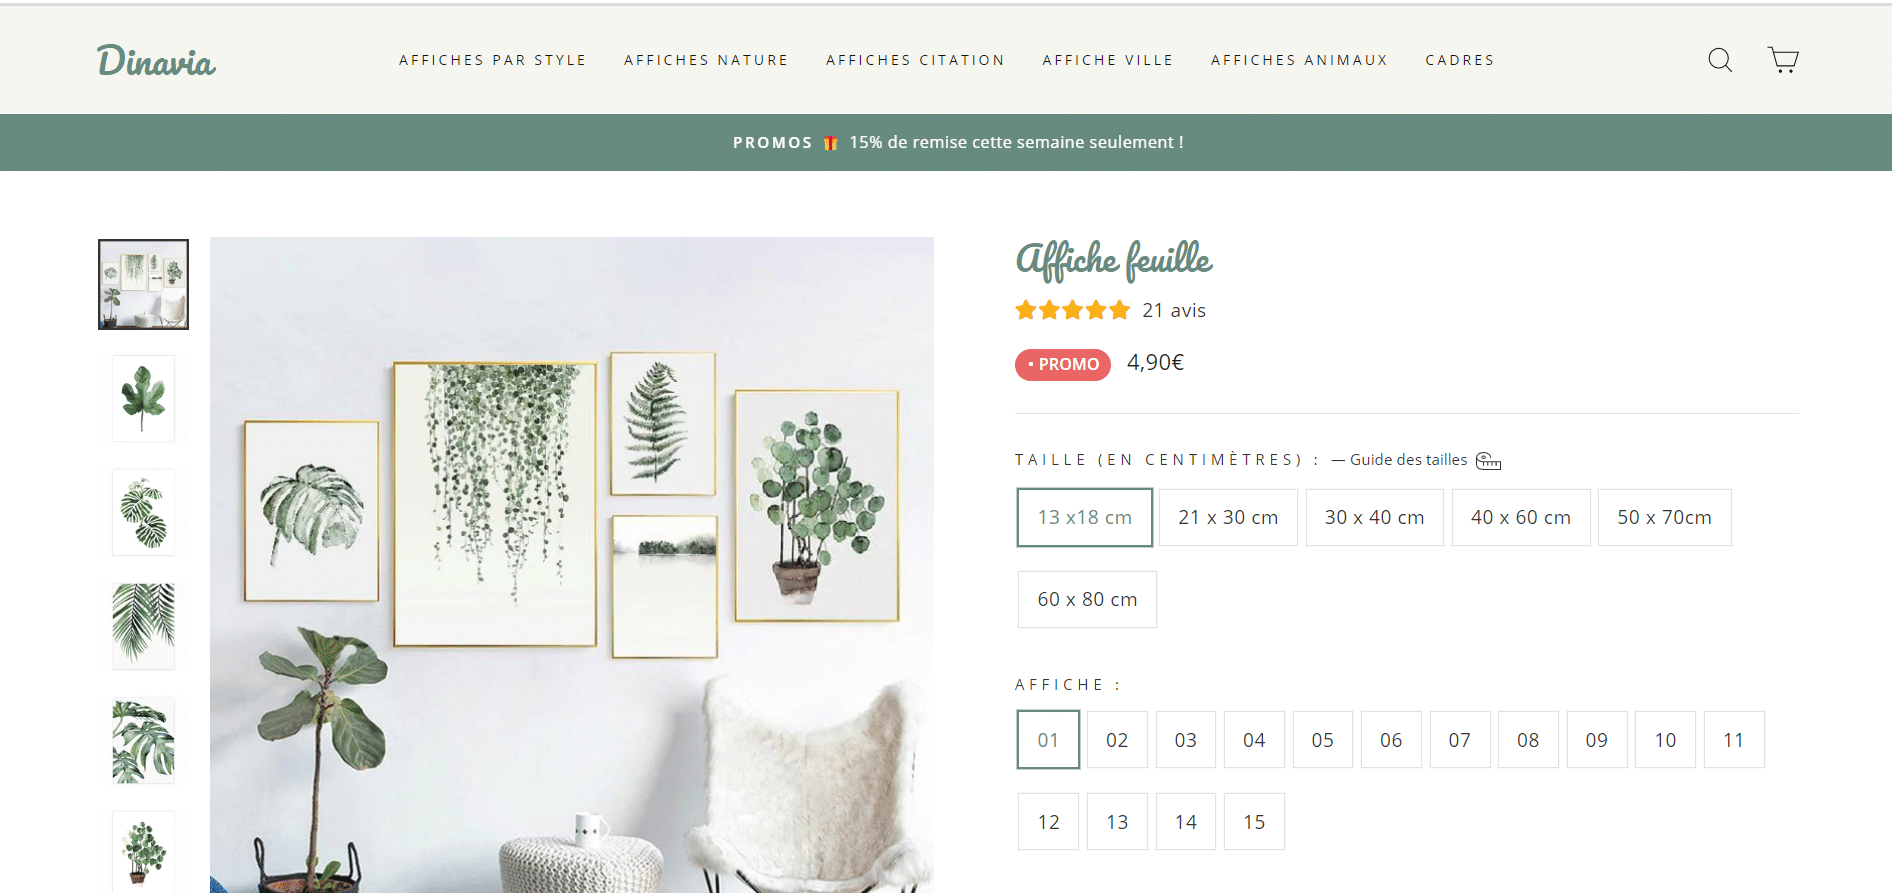
Task: Open the shopping cart icon
Action: tap(1783, 60)
